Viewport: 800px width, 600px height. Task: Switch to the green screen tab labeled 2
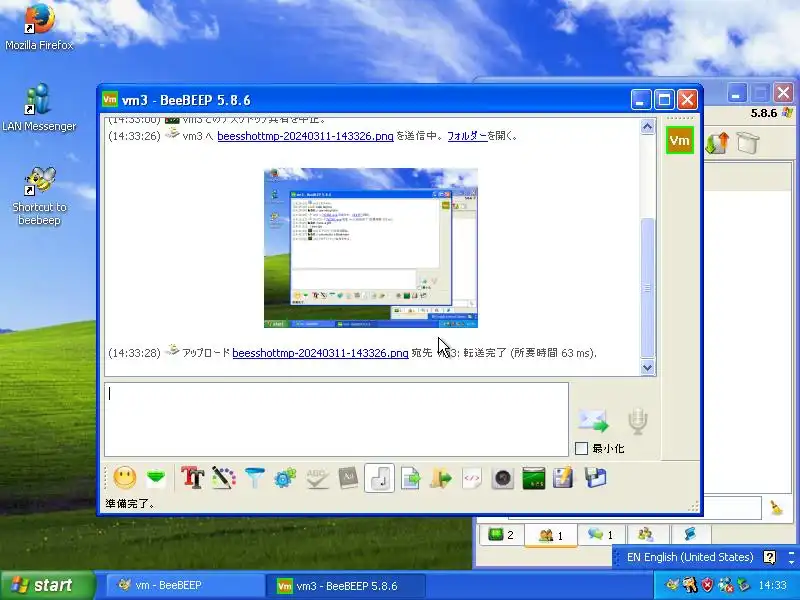[x=501, y=535]
